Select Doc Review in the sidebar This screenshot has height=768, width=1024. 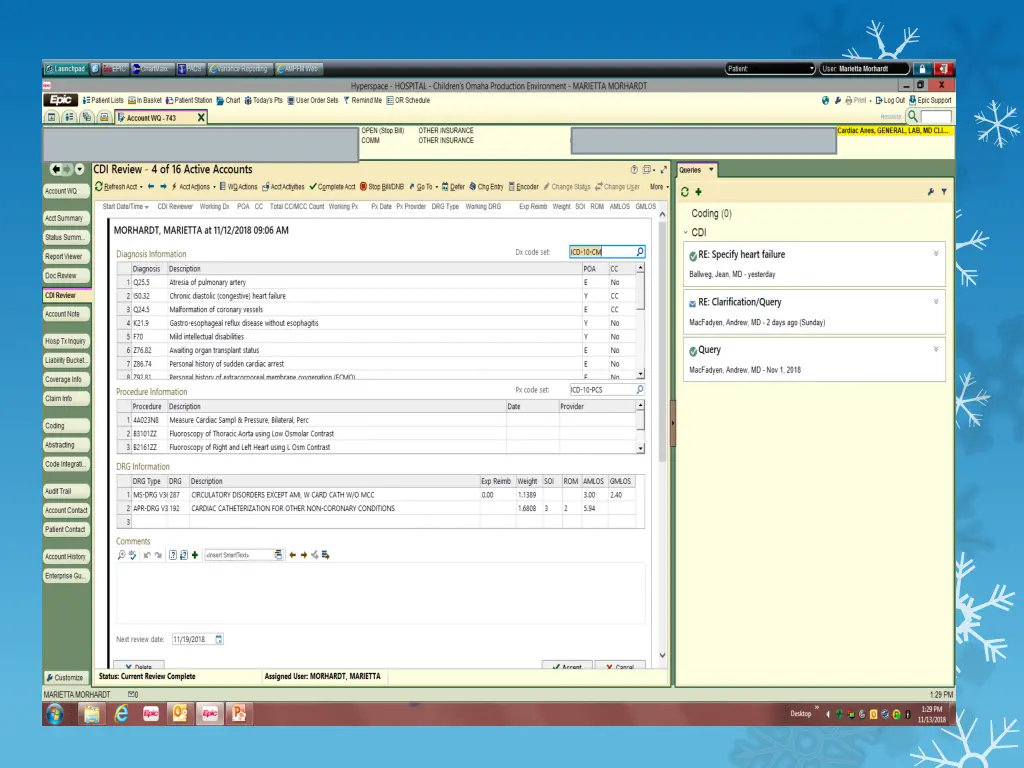click(x=65, y=276)
